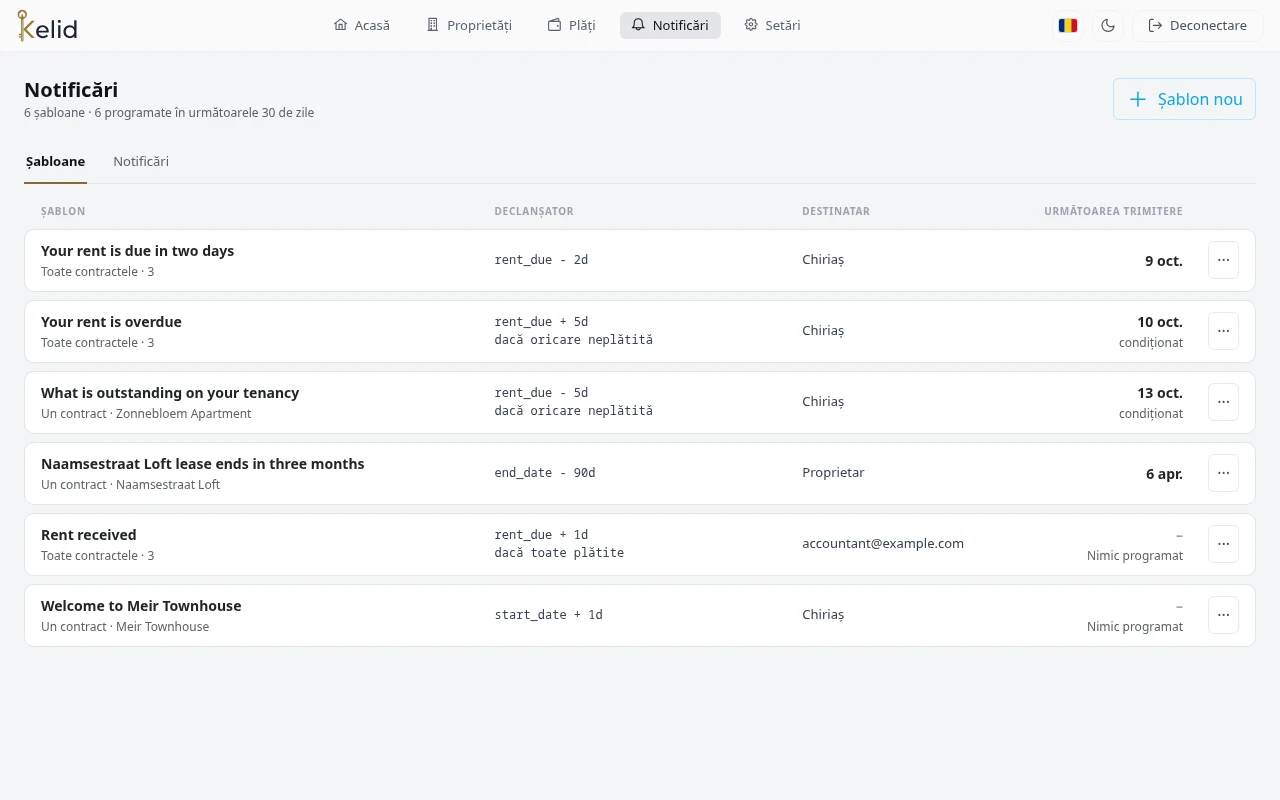Switch to the Șabloane tab
The width and height of the screenshot is (1280, 800).
(56, 161)
